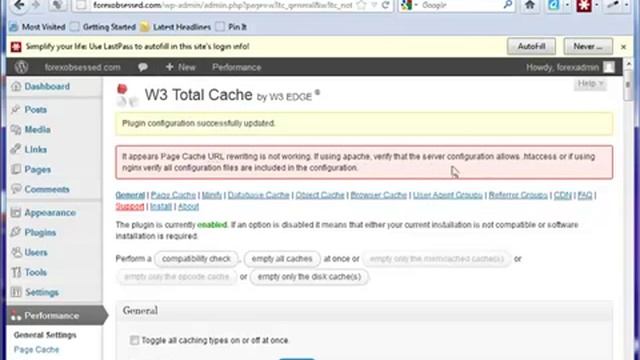Open the Most Visited bookmarks folder
Viewport: 640px width, 360px height.
point(38,27)
